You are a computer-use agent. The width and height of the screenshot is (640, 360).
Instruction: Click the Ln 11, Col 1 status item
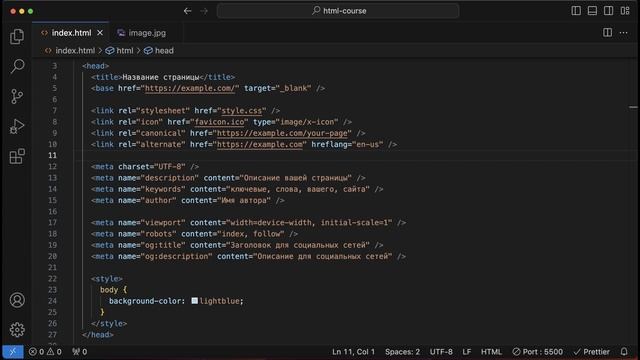click(x=353, y=352)
